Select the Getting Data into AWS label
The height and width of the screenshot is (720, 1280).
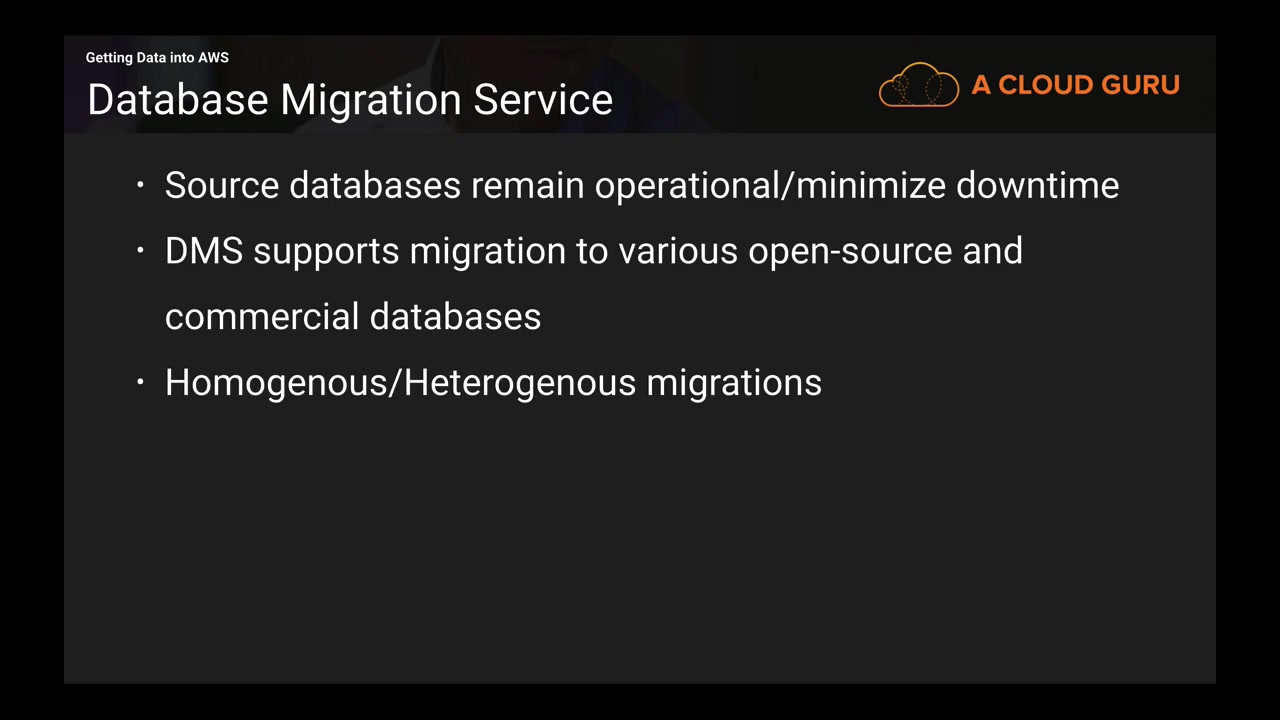click(x=157, y=58)
